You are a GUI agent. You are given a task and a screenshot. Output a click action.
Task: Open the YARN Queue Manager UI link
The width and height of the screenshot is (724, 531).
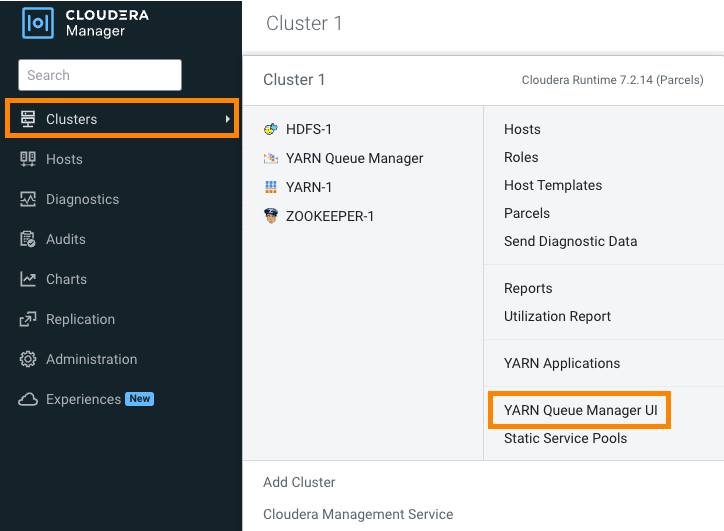click(x=579, y=410)
